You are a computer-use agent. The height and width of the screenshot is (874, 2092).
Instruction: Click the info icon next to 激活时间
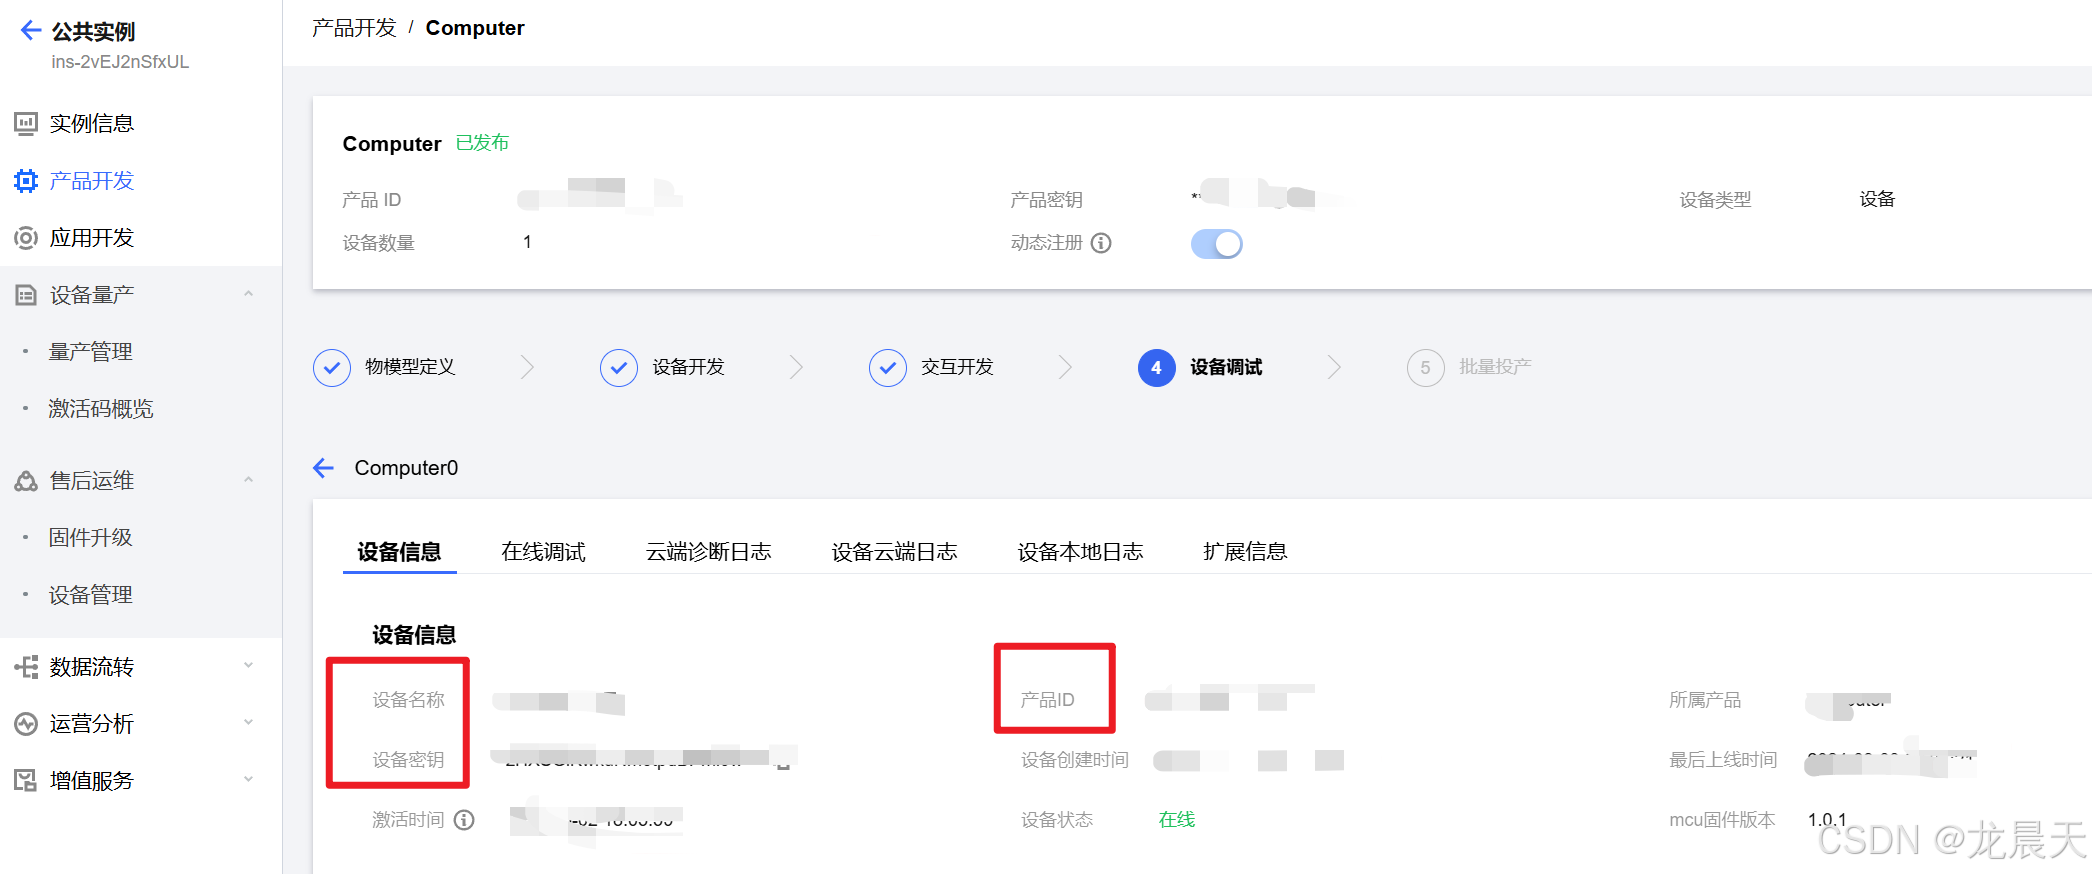tap(464, 820)
